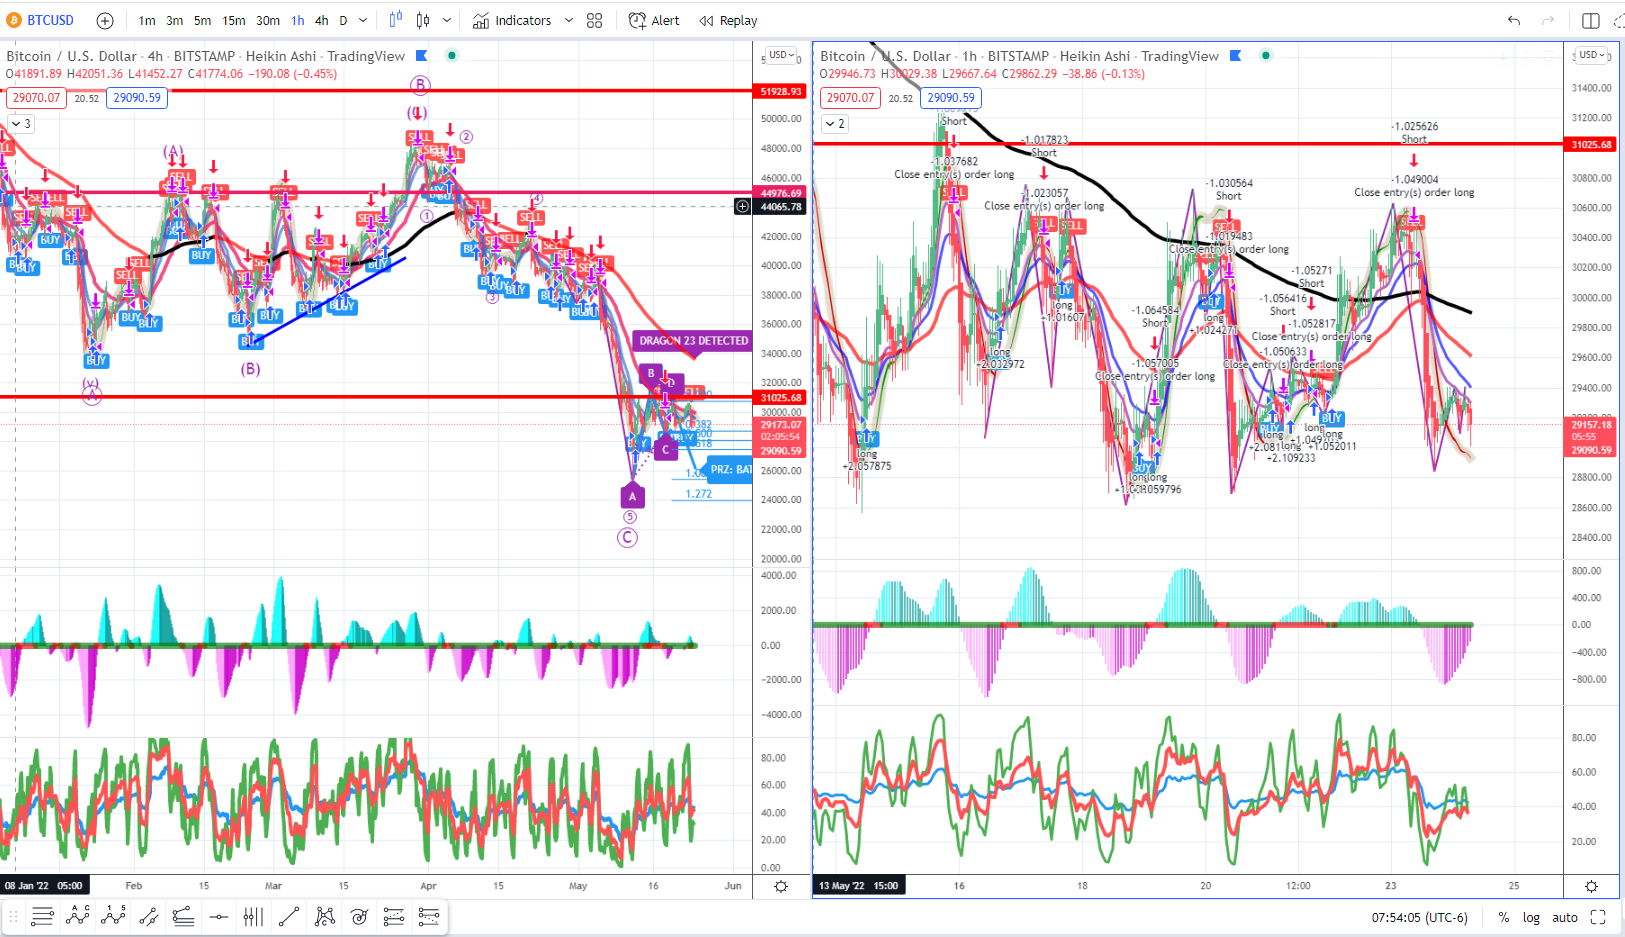Select the horizontal line tool
The height and width of the screenshot is (937, 1625).
coord(219,916)
